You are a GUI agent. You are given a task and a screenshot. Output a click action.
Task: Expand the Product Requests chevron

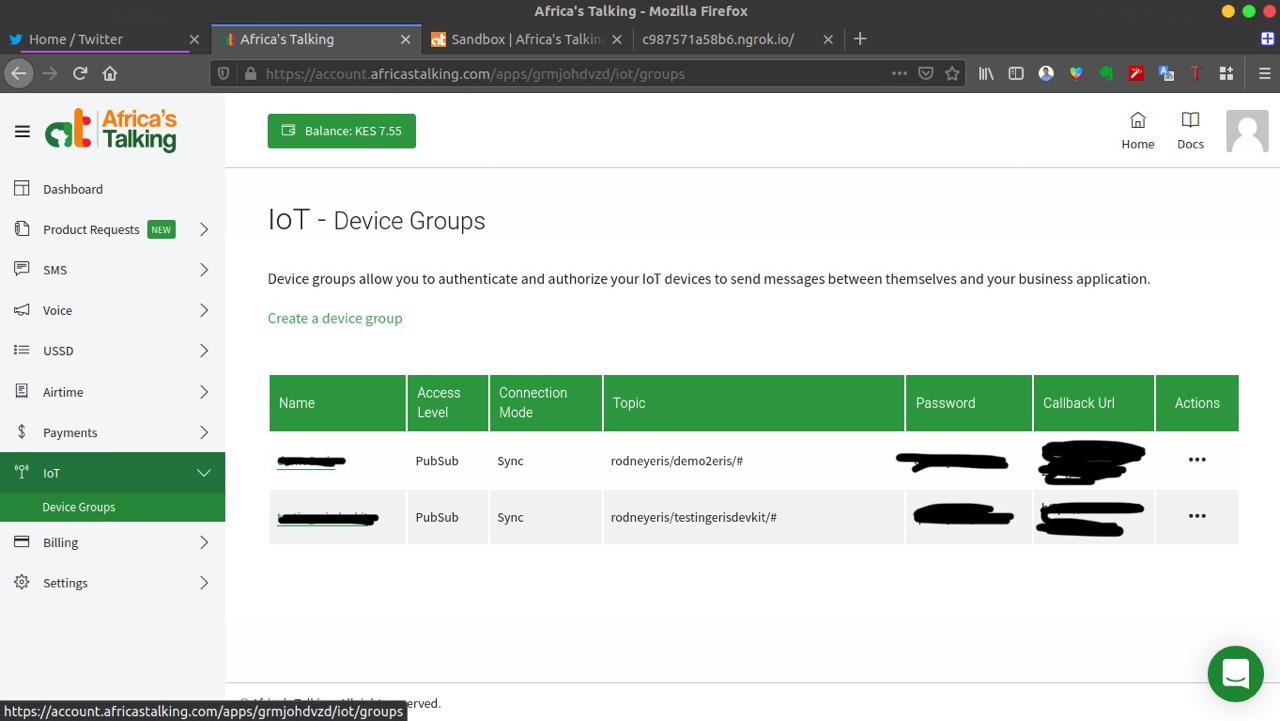(204, 229)
